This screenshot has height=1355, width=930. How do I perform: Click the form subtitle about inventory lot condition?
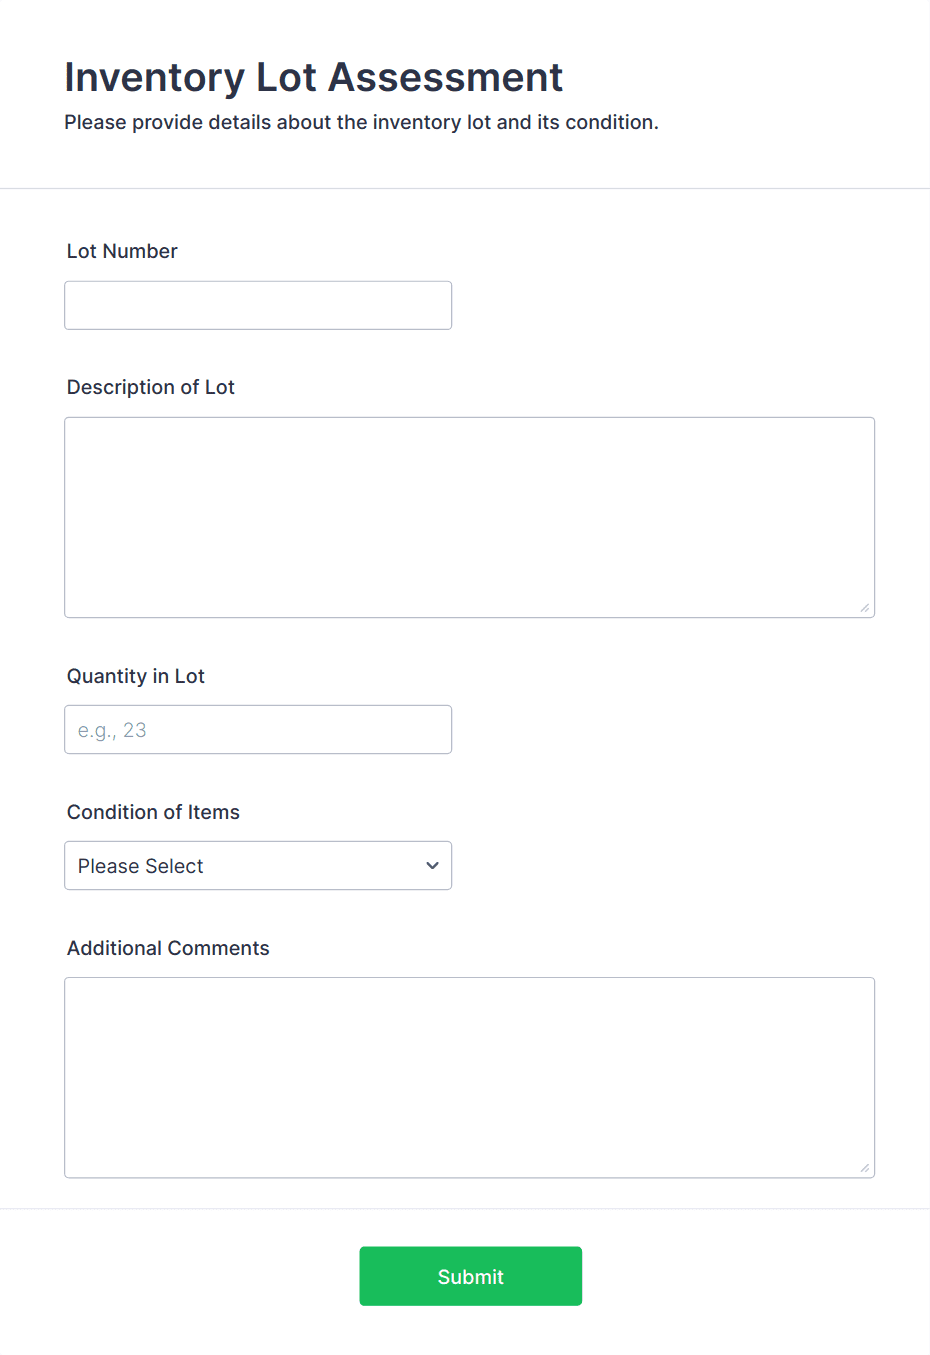(361, 122)
